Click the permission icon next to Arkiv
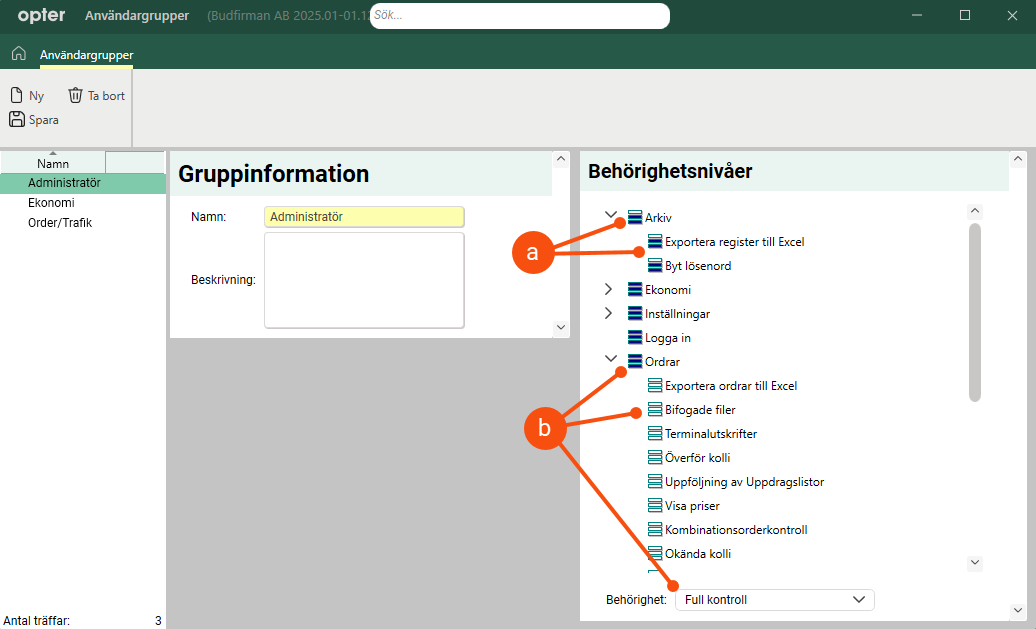This screenshot has height=629, width=1036. coord(634,218)
